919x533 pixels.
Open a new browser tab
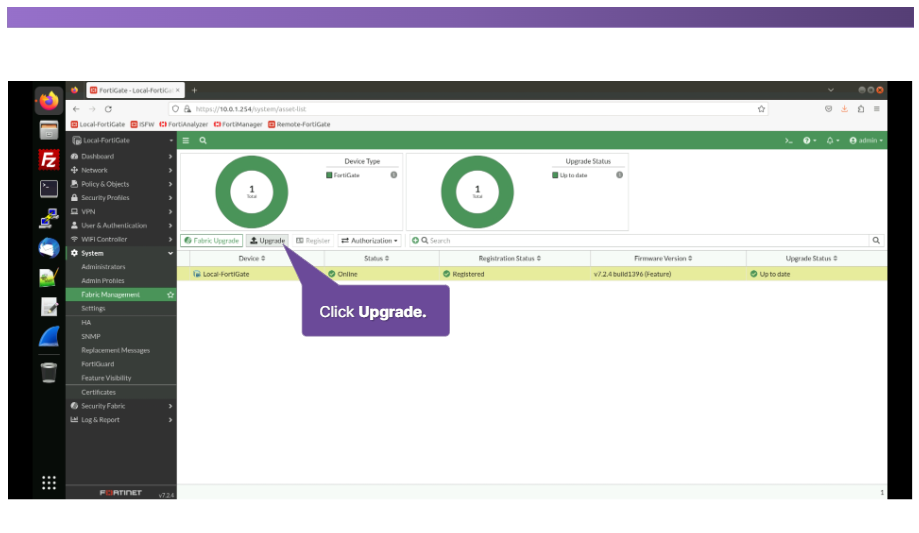tap(195, 90)
